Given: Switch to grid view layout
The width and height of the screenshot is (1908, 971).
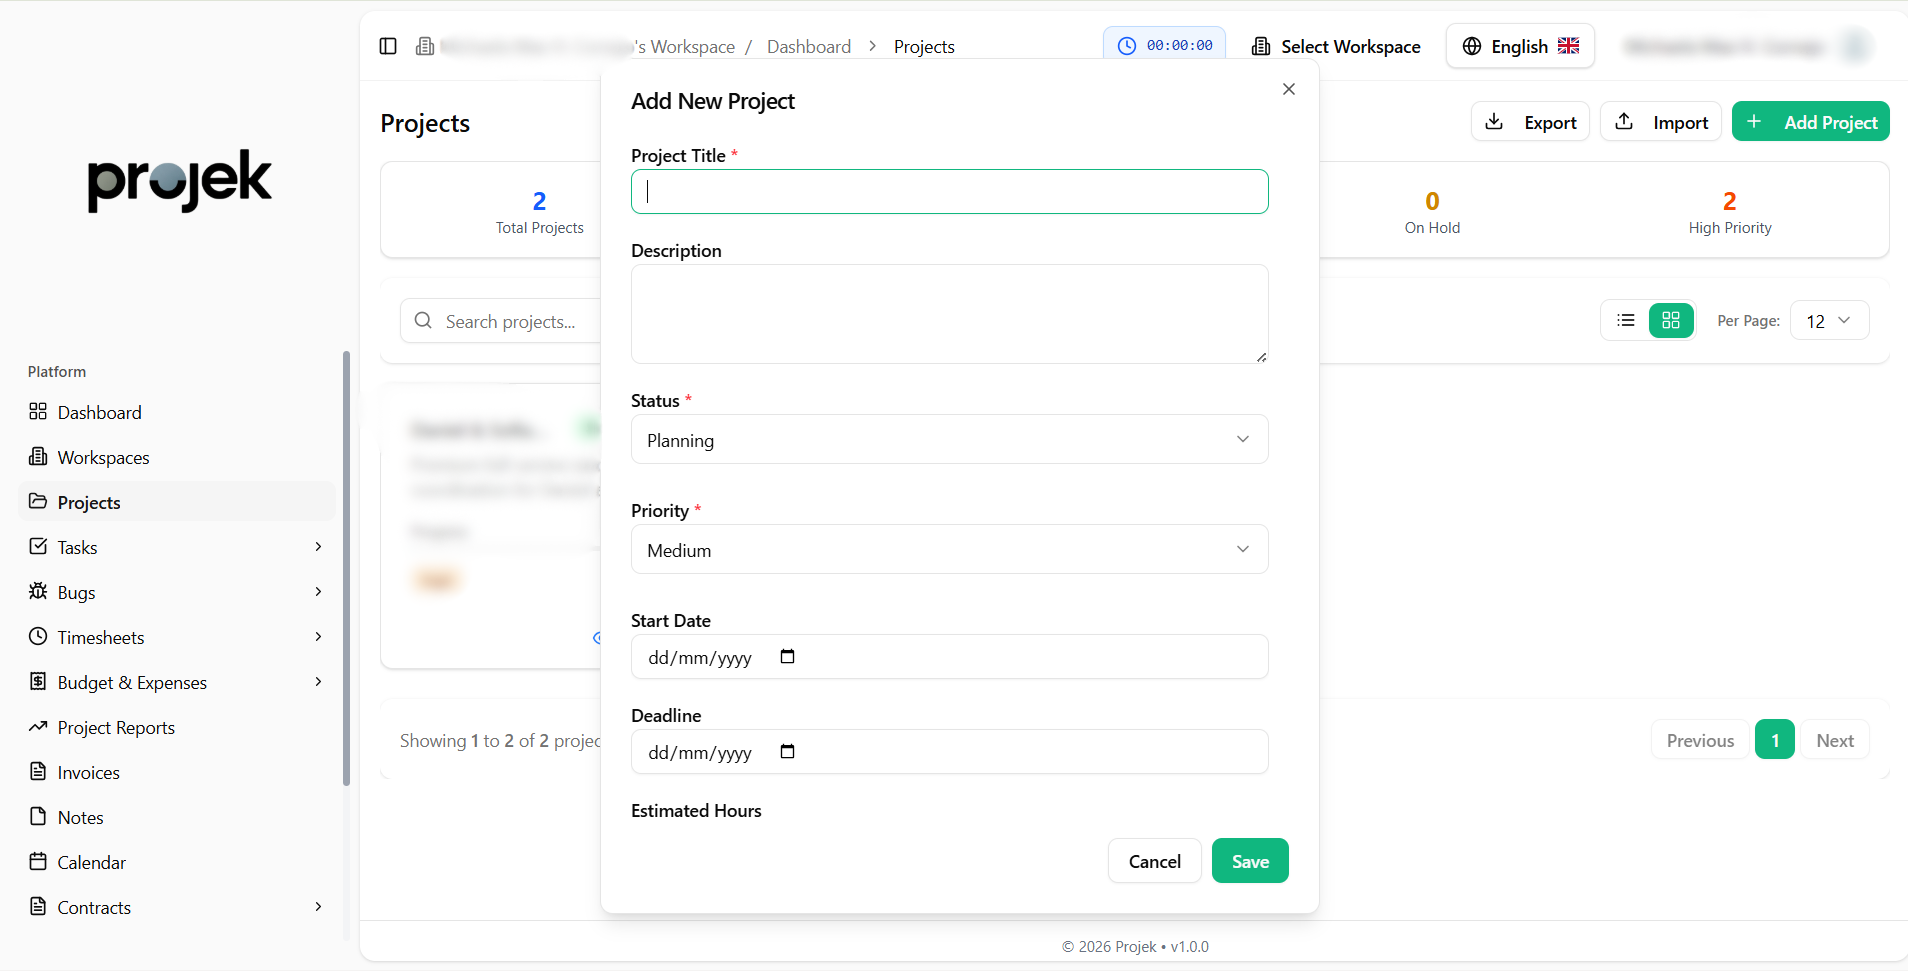Looking at the screenshot, I should [x=1670, y=320].
